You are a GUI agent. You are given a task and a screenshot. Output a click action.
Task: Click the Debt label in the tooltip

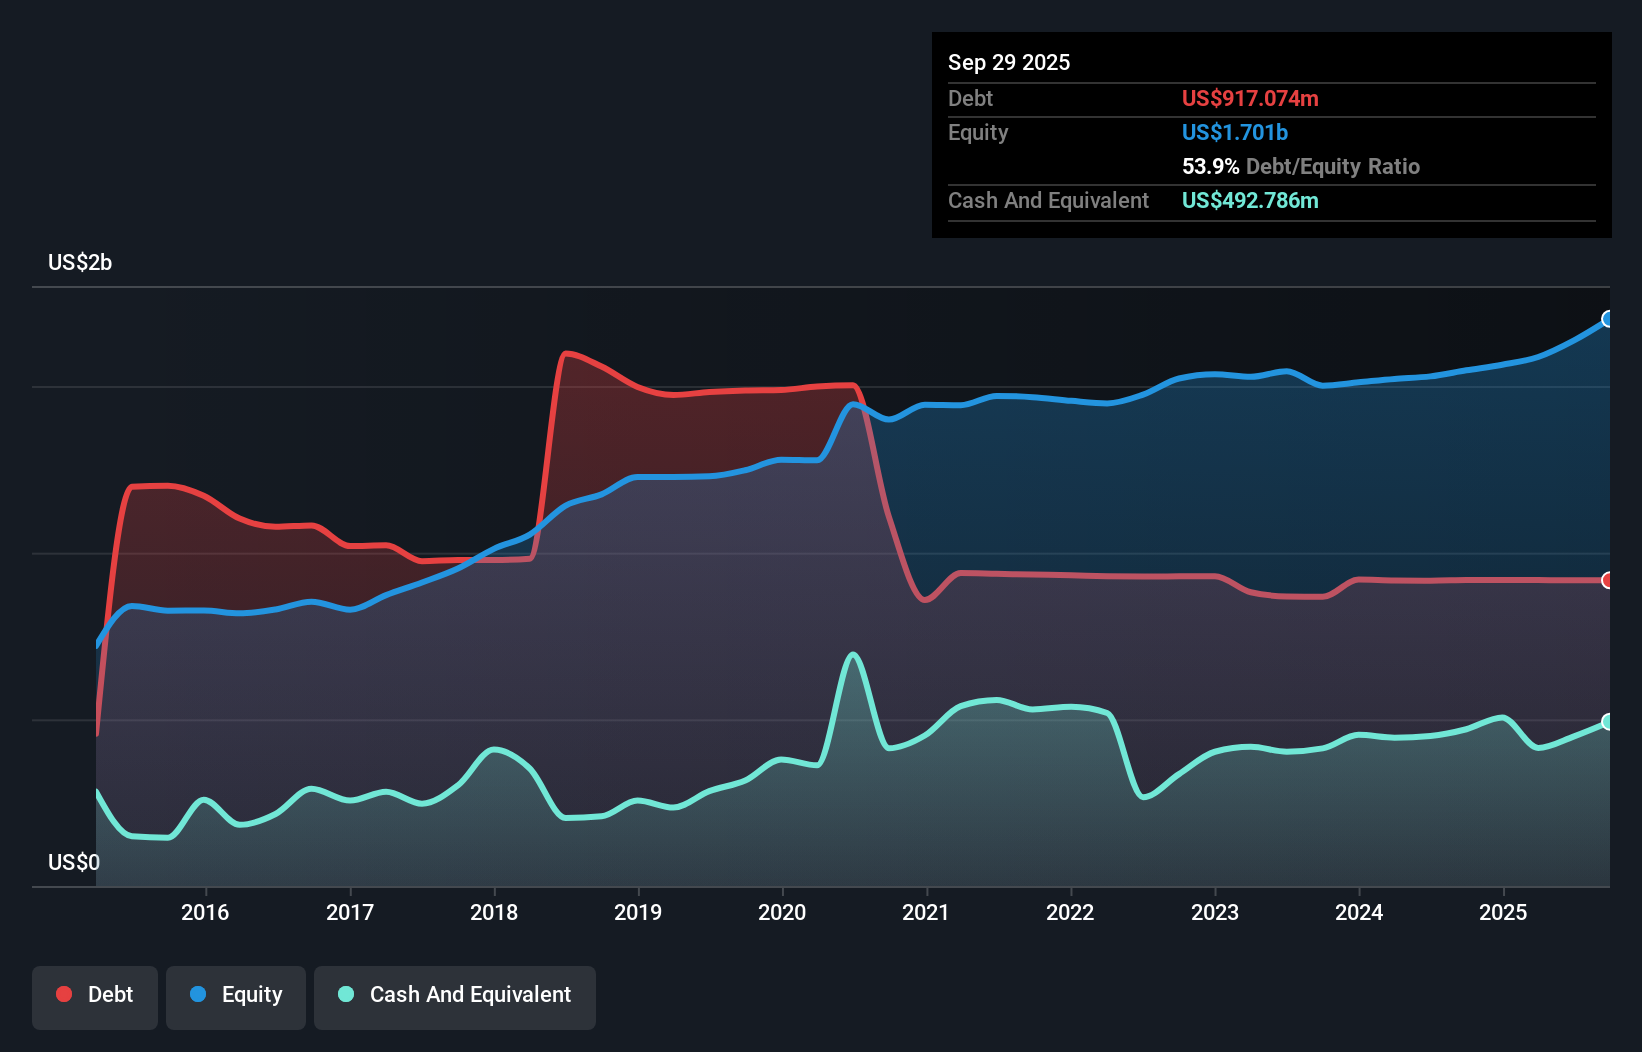(970, 98)
